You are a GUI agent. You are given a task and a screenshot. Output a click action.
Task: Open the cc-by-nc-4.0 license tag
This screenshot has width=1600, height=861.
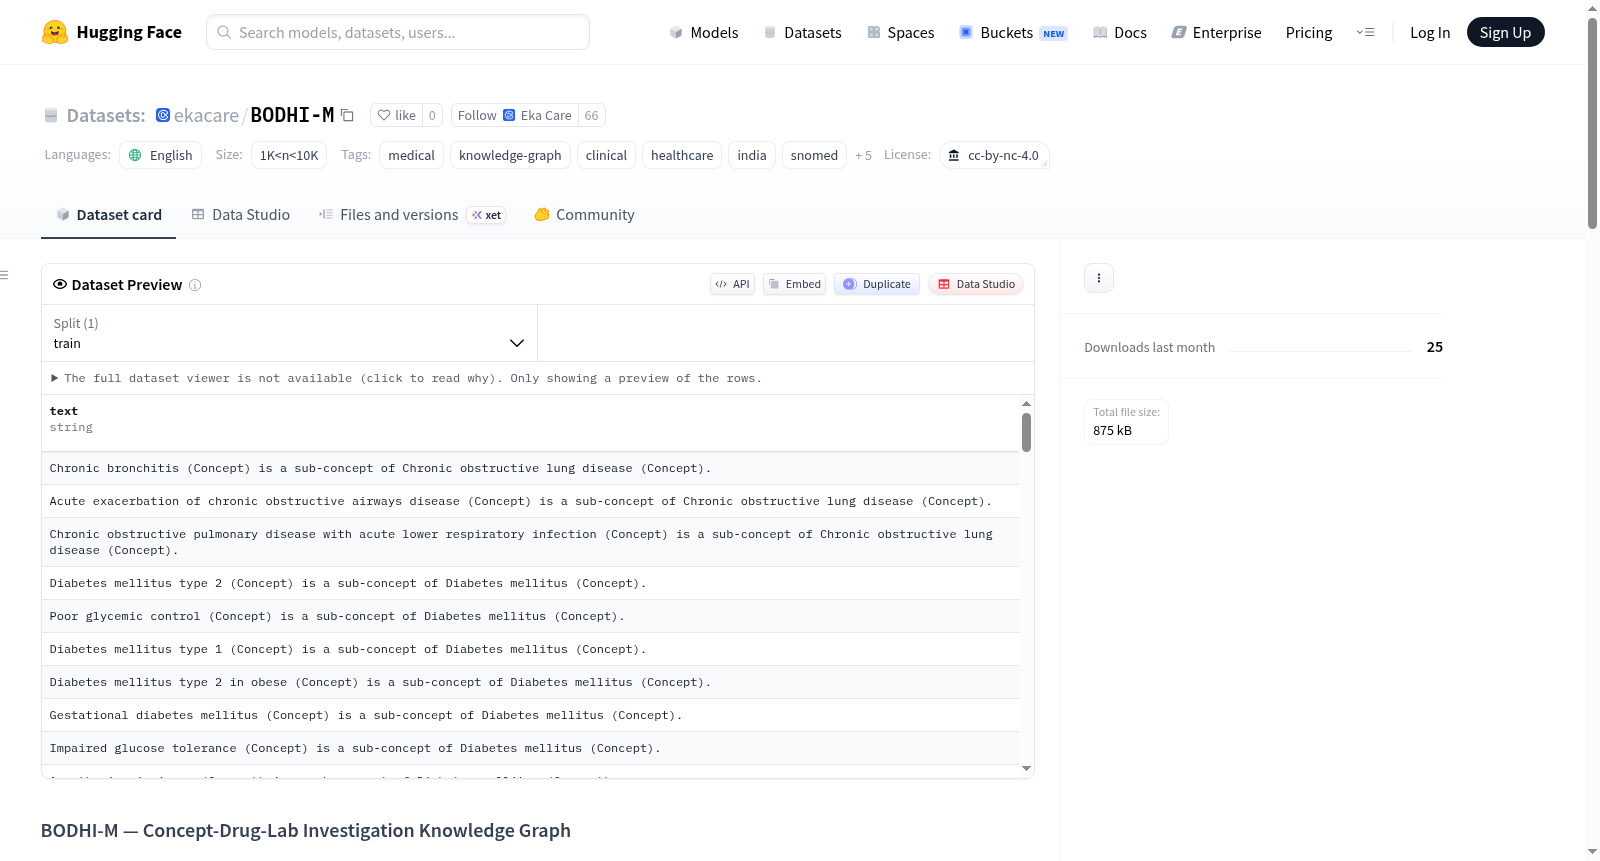click(x=994, y=155)
